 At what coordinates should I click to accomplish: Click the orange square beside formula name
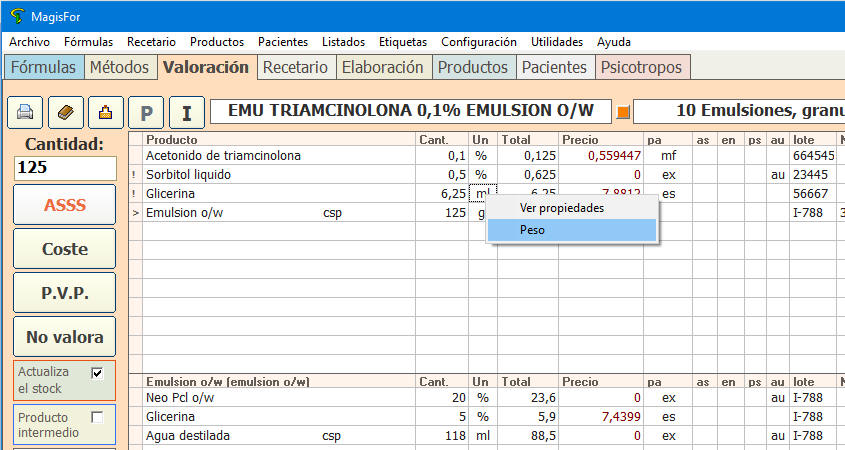pyautogui.click(x=623, y=112)
